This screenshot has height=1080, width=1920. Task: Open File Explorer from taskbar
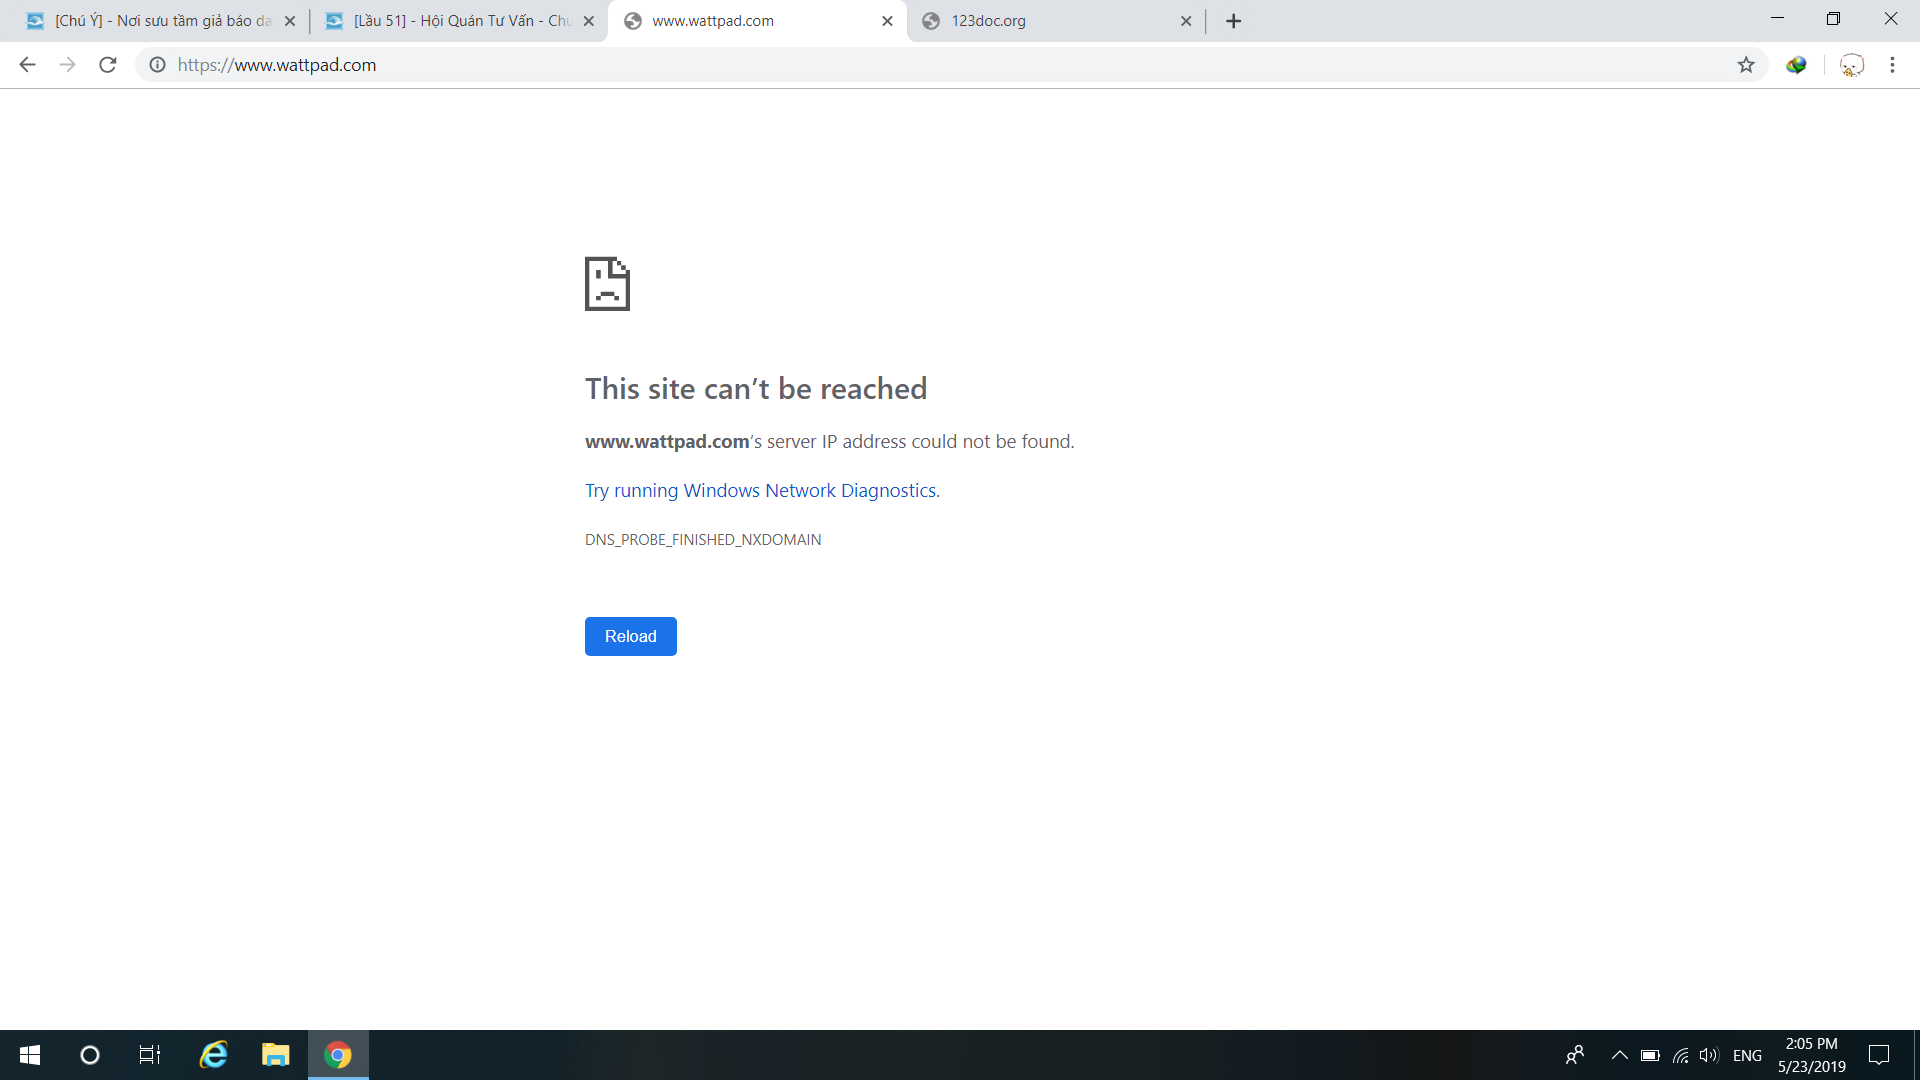(275, 1055)
